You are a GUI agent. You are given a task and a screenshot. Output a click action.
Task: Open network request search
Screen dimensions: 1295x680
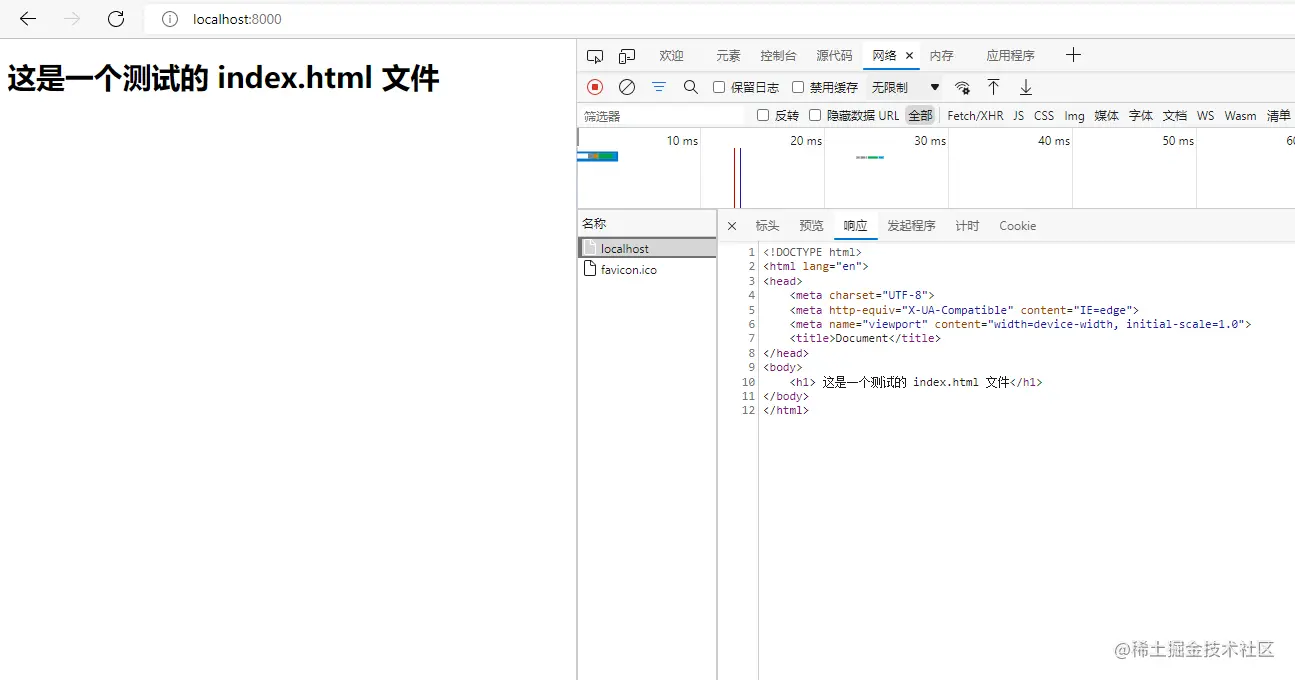tap(690, 87)
